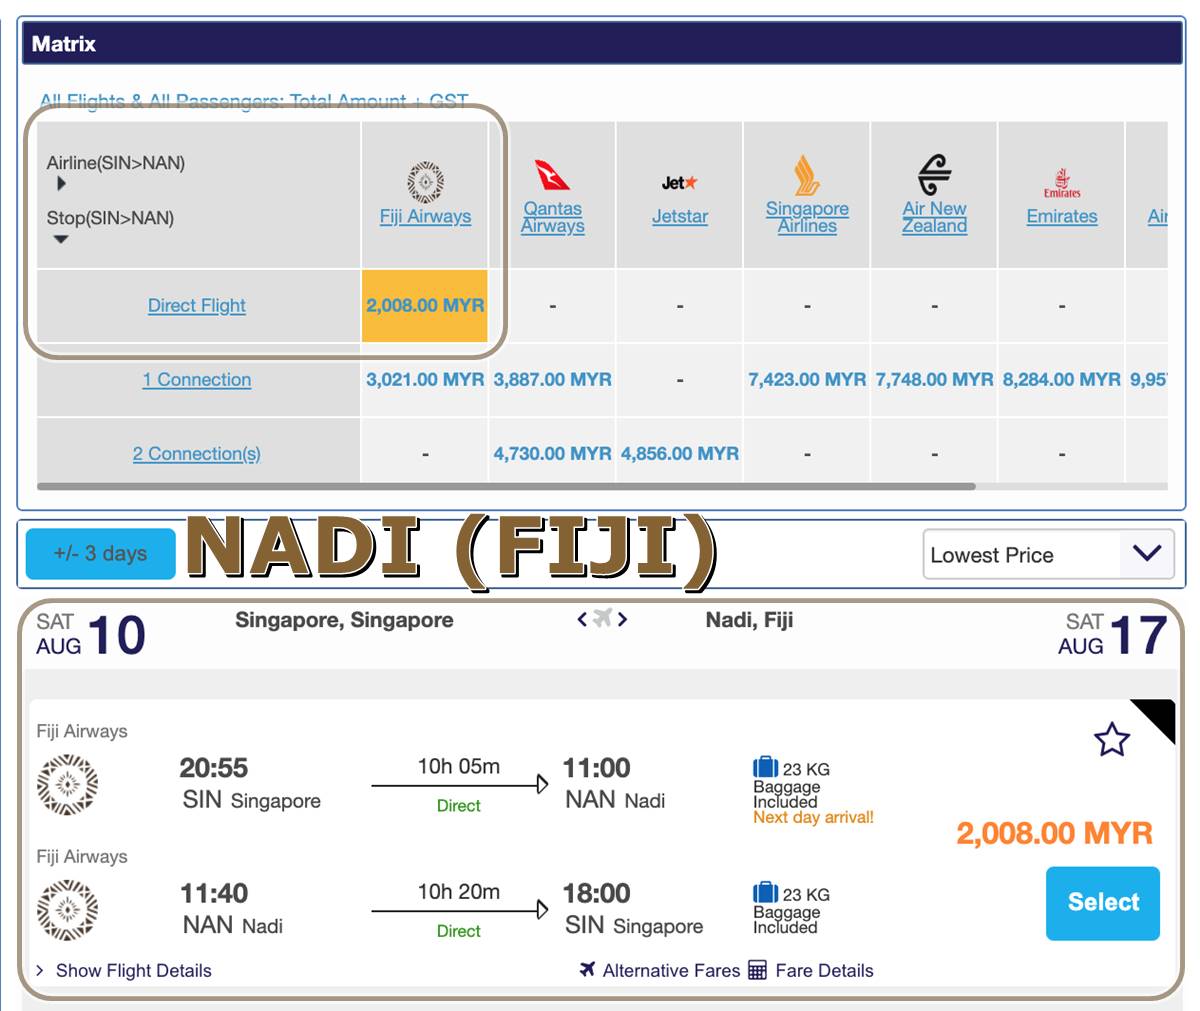
Task: Filter by 2 Connection(s)
Action: point(197,454)
